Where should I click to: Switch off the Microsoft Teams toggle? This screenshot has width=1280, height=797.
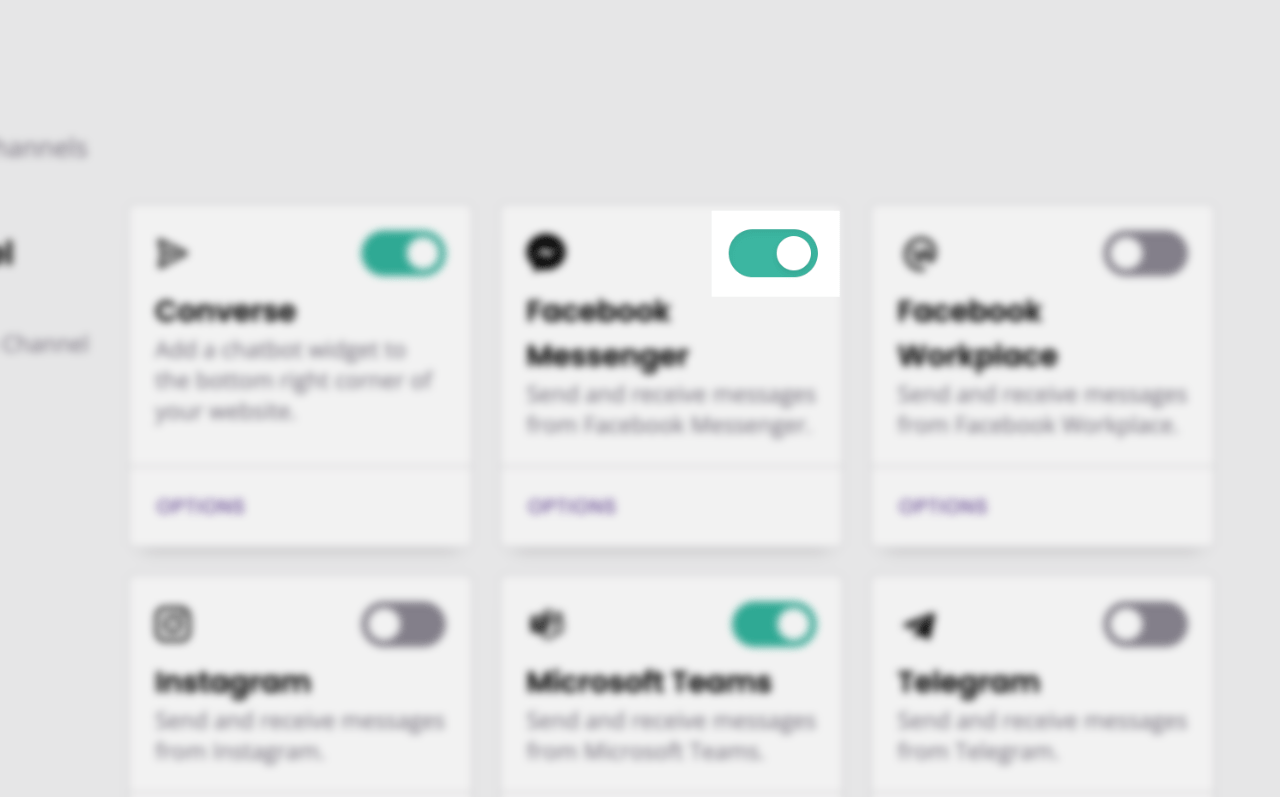point(774,625)
